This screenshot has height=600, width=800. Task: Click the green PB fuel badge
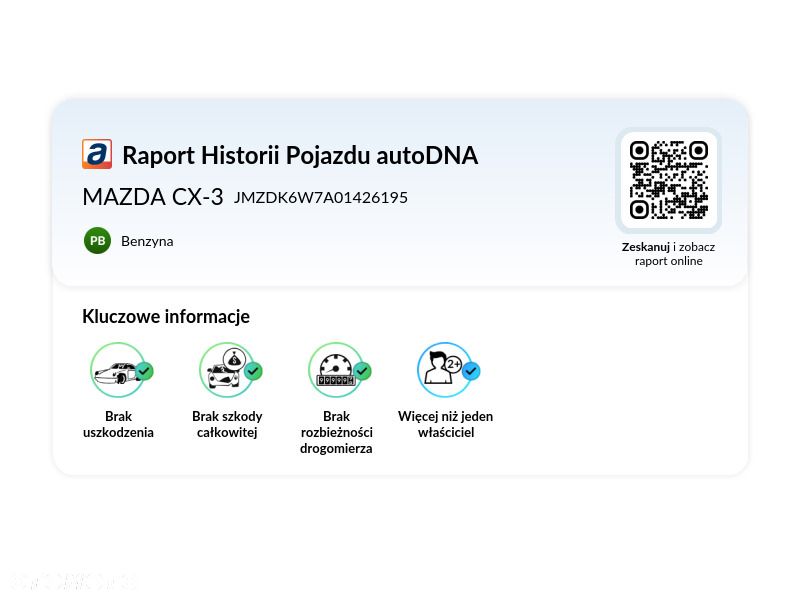[x=97, y=241]
